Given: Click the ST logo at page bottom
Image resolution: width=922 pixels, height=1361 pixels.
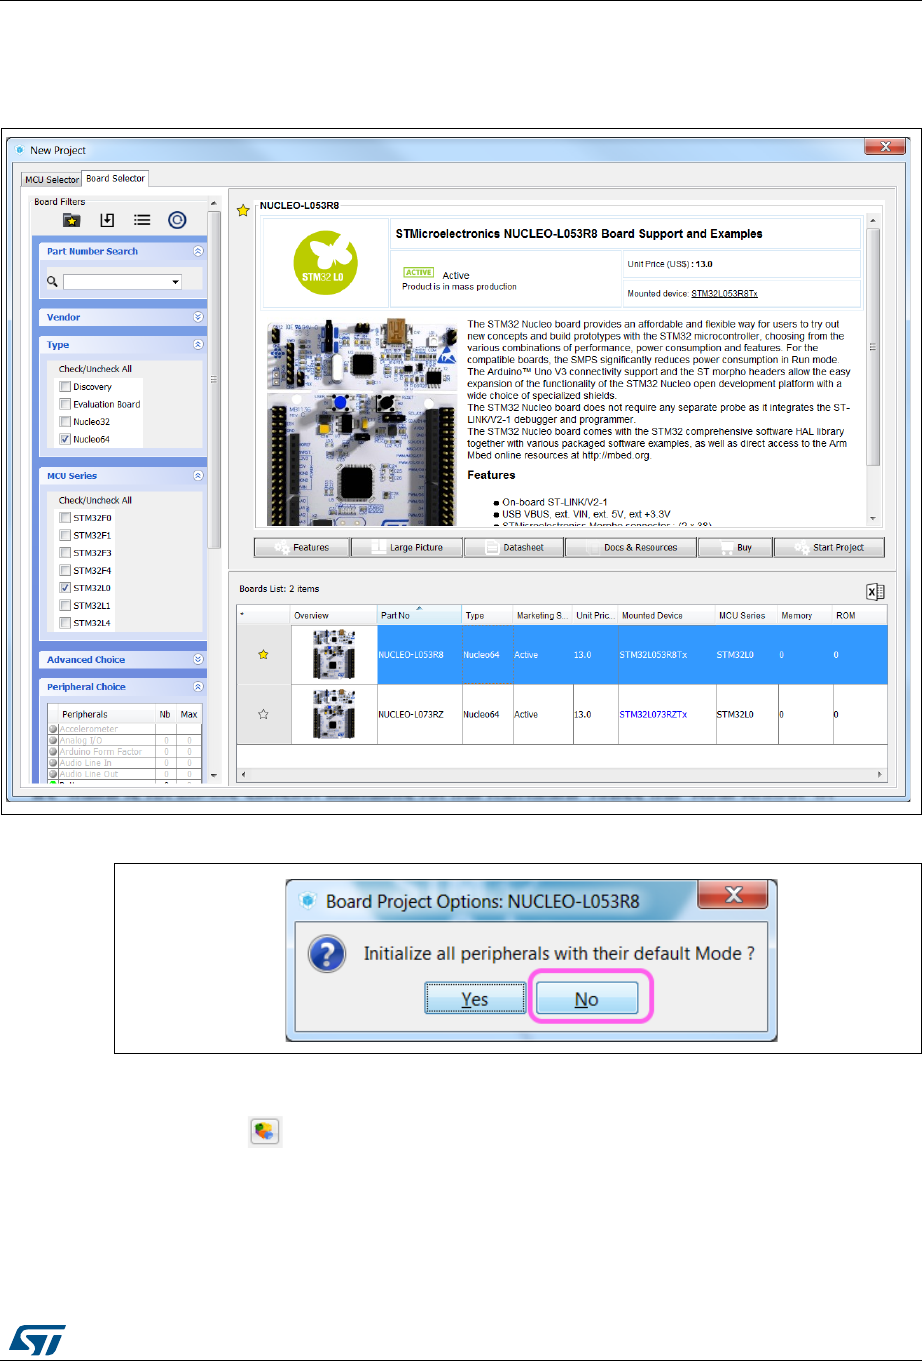Looking at the screenshot, I should [x=39, y=1339].
